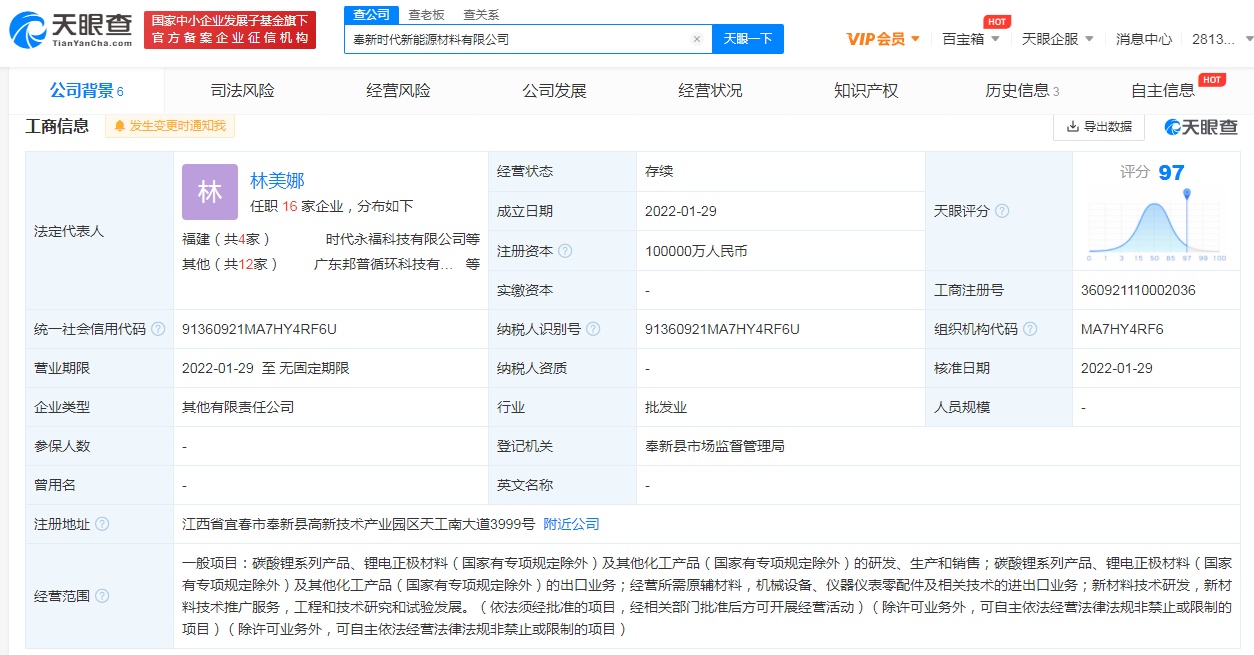This screenshot has height=655, width=1254.
Task: Click the help icon next to 天眼评分
Action: (1002, 211)
